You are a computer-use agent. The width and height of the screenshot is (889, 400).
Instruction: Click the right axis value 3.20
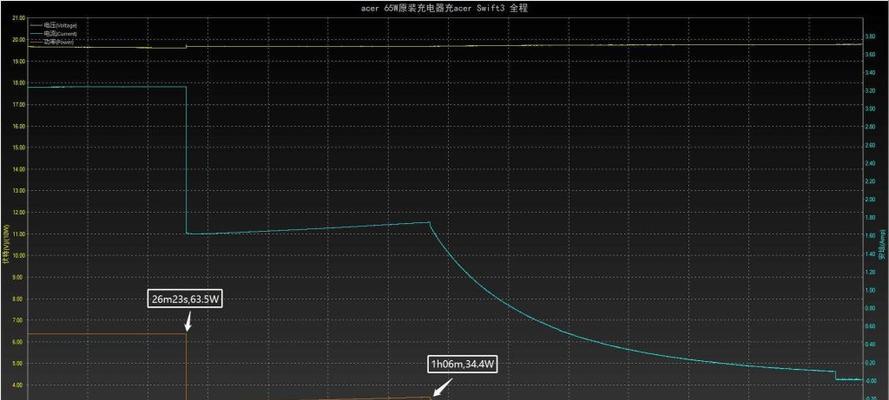pyautogui.click(x=869, y=91)
